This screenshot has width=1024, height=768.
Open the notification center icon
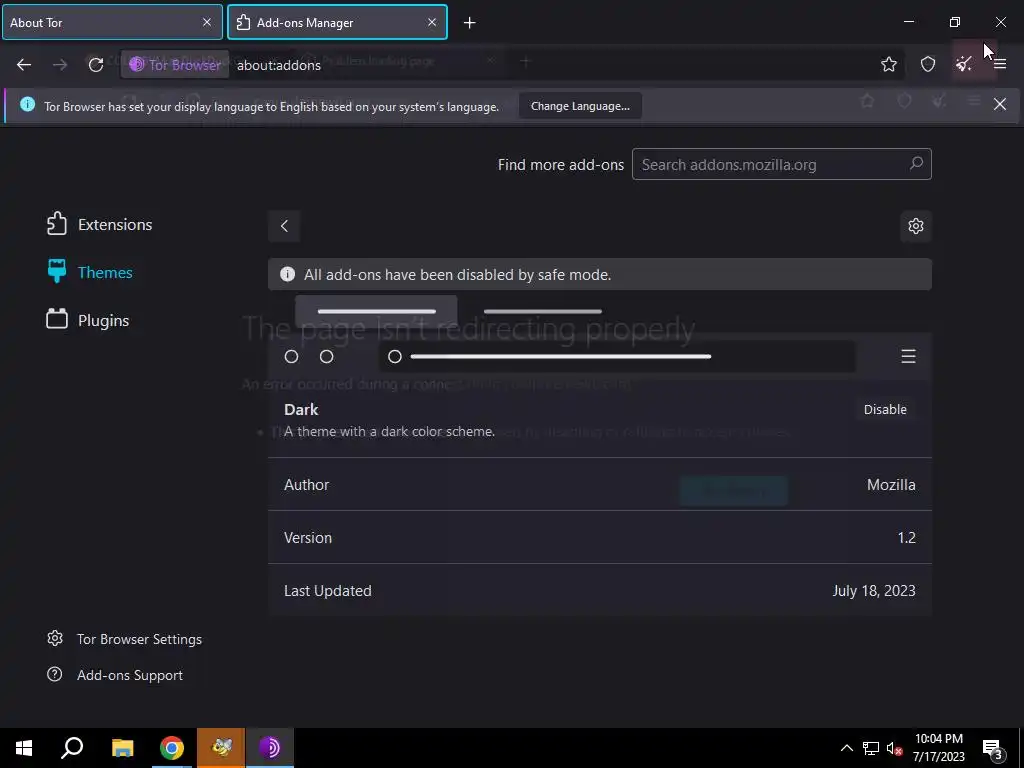(x=993, y=748)
